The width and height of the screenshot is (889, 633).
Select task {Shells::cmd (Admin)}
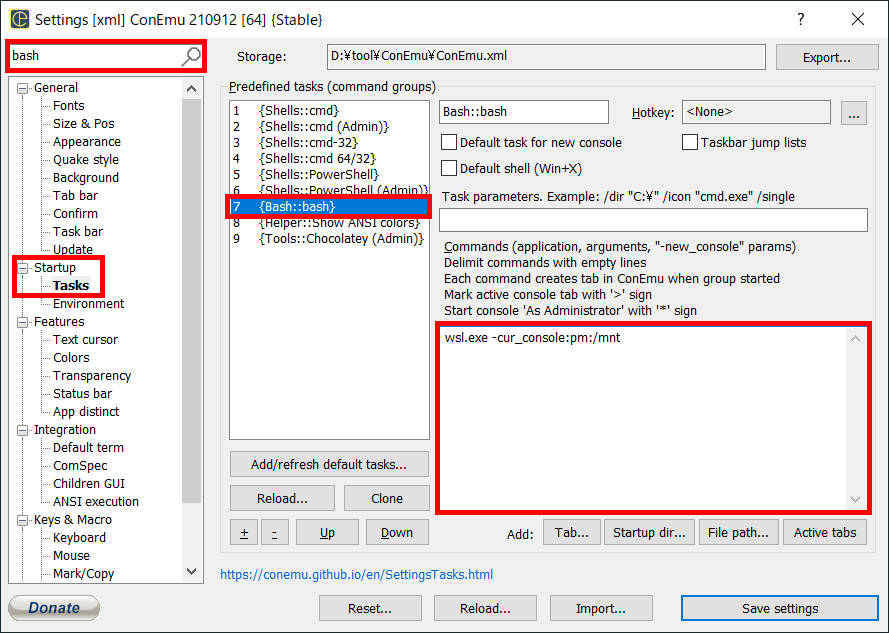[329, 126]
